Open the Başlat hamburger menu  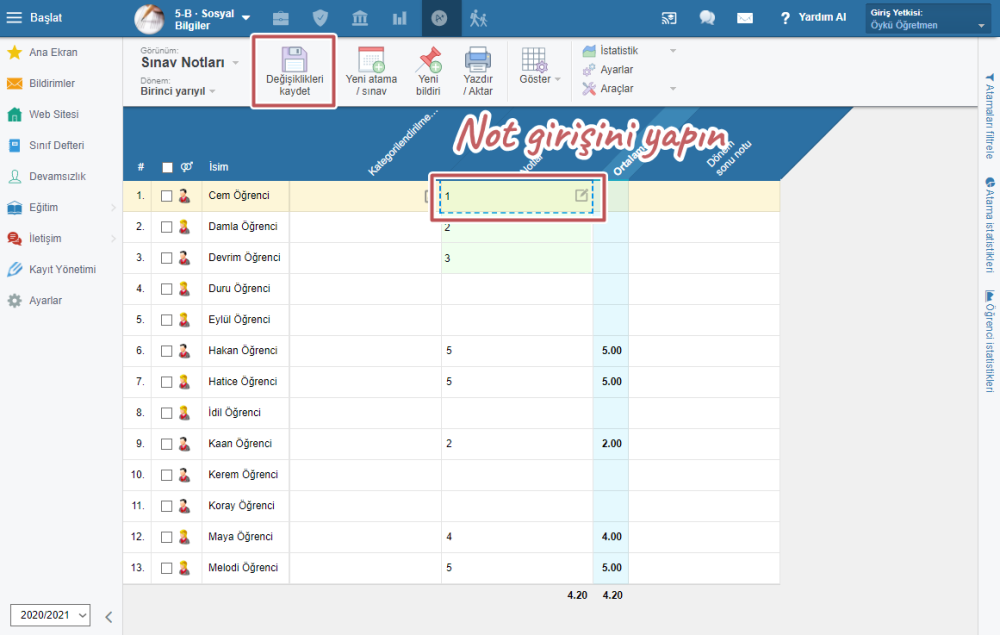pyautogui.click(x=14, y=18)
